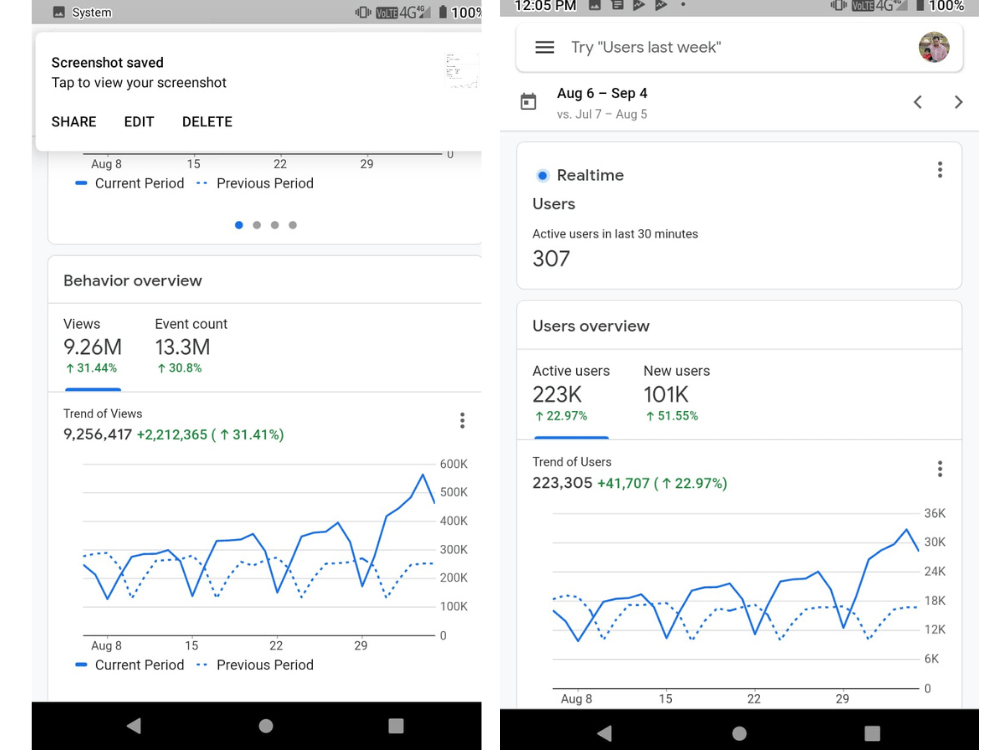Open Realtime card three-dot menu

click(x=939, y=170)
